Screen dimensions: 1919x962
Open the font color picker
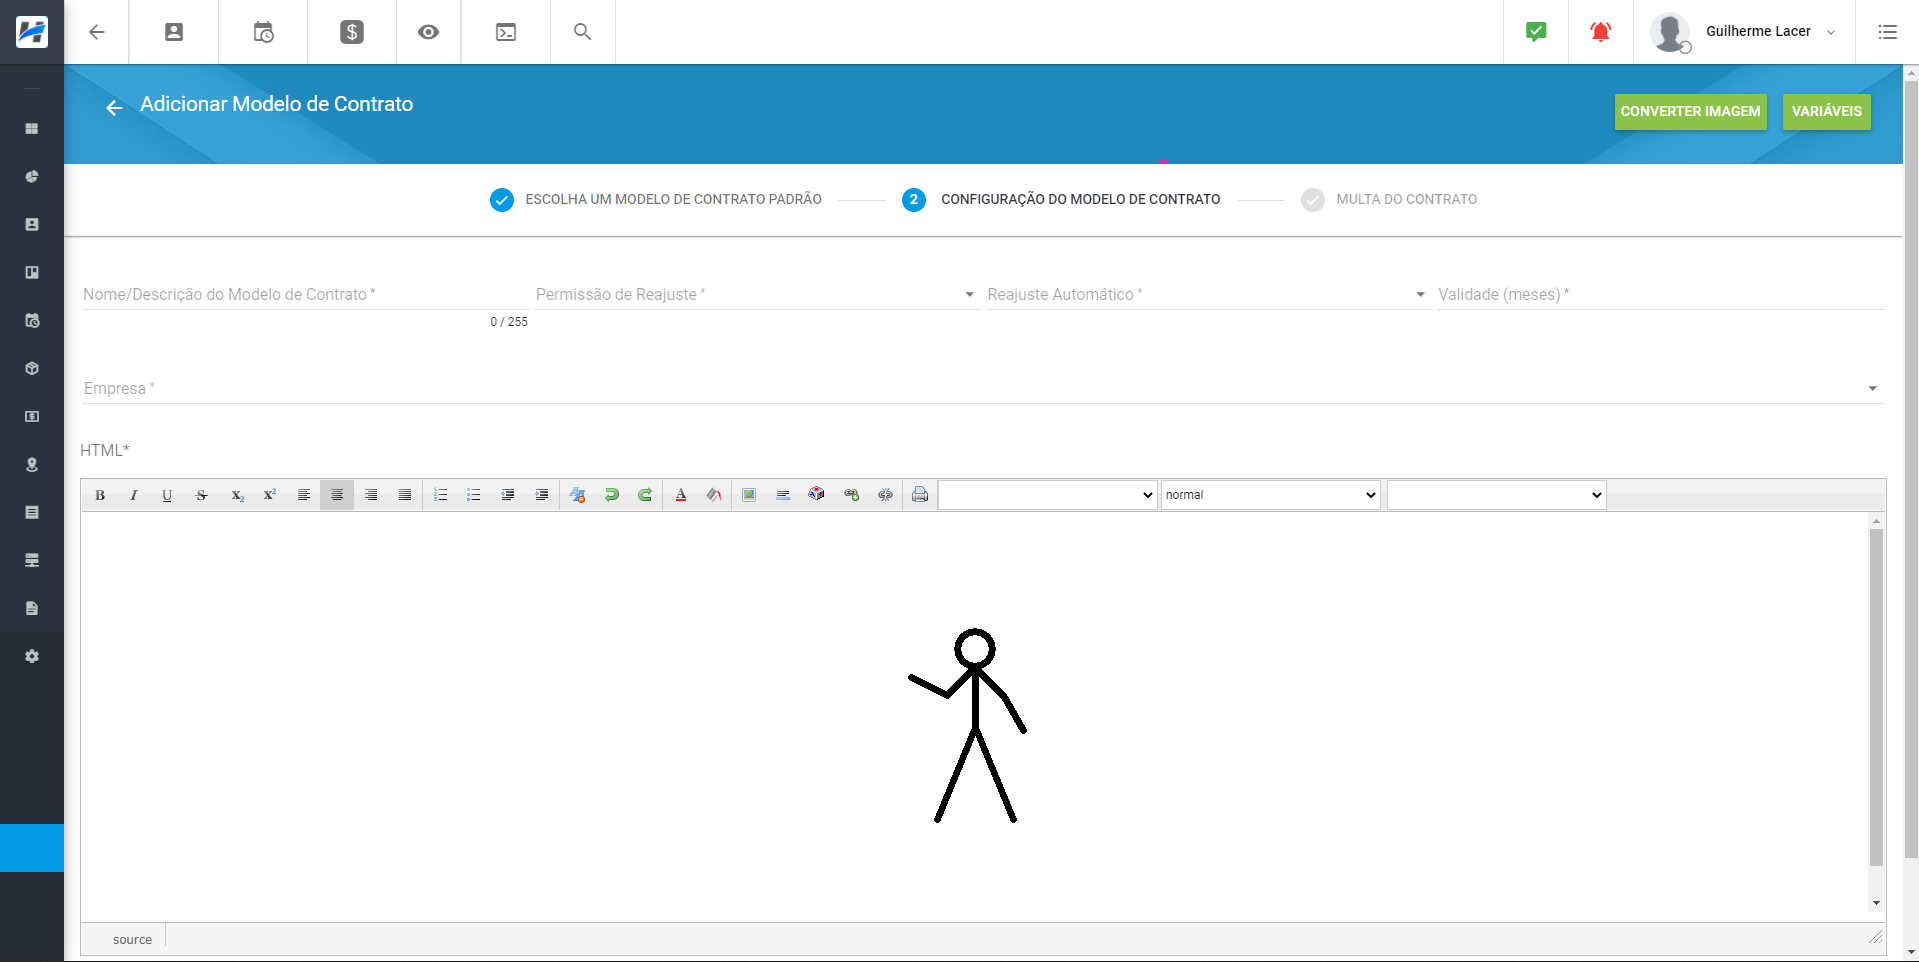pyautogui.click(x=681, y=495)
